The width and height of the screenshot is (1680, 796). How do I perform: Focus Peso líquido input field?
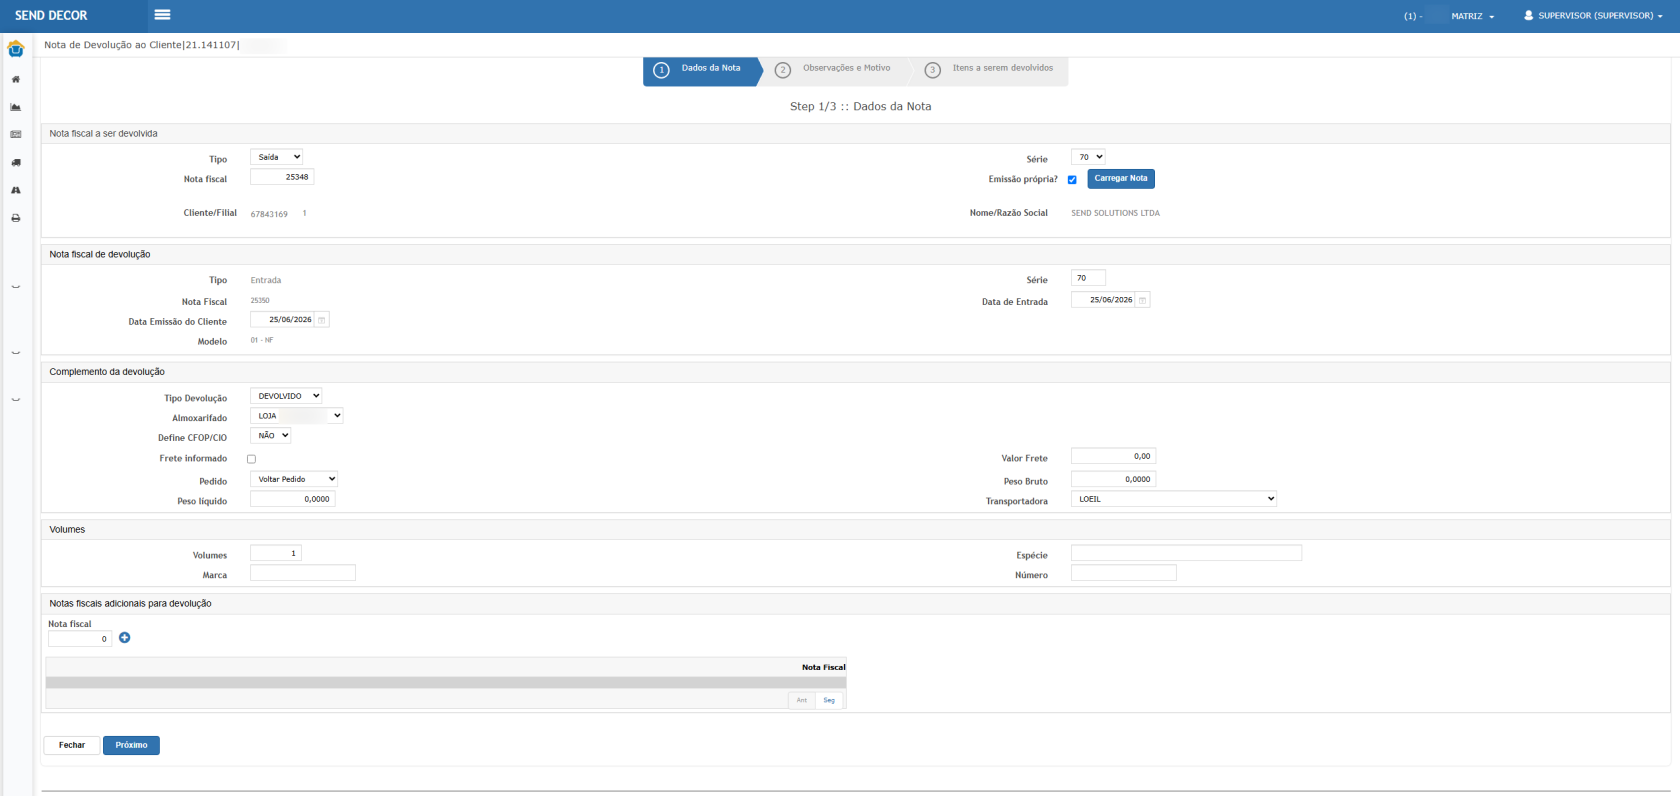point(293,499)
